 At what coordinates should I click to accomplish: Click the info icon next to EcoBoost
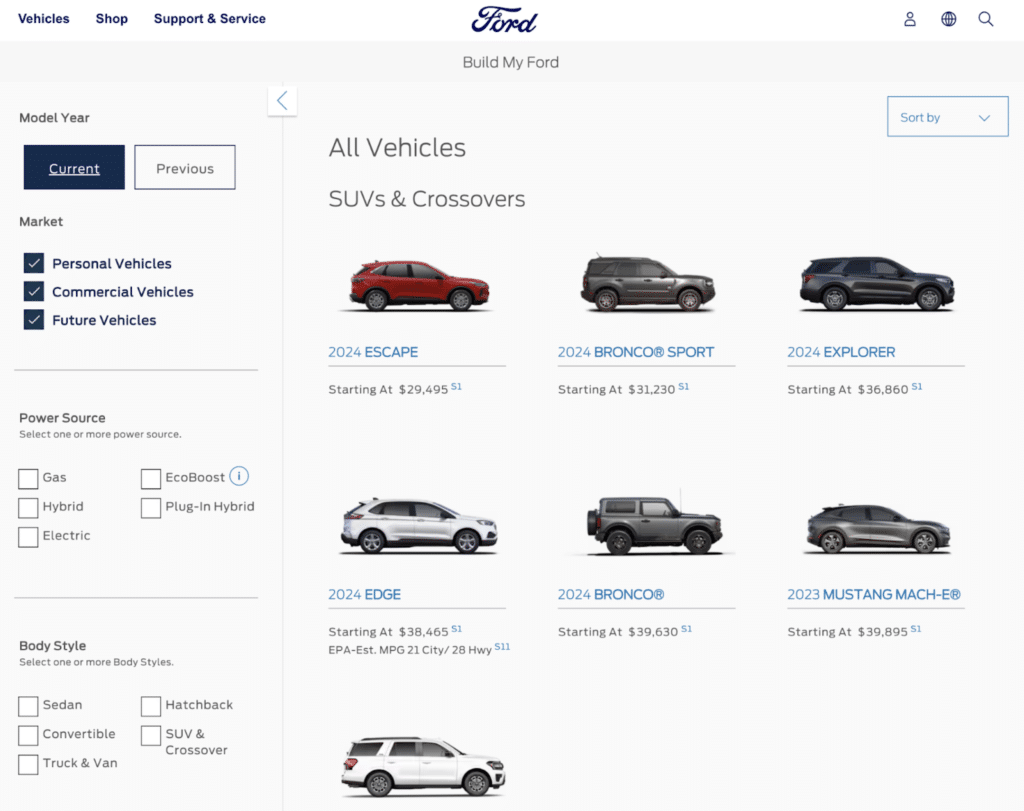pos(238,477)
